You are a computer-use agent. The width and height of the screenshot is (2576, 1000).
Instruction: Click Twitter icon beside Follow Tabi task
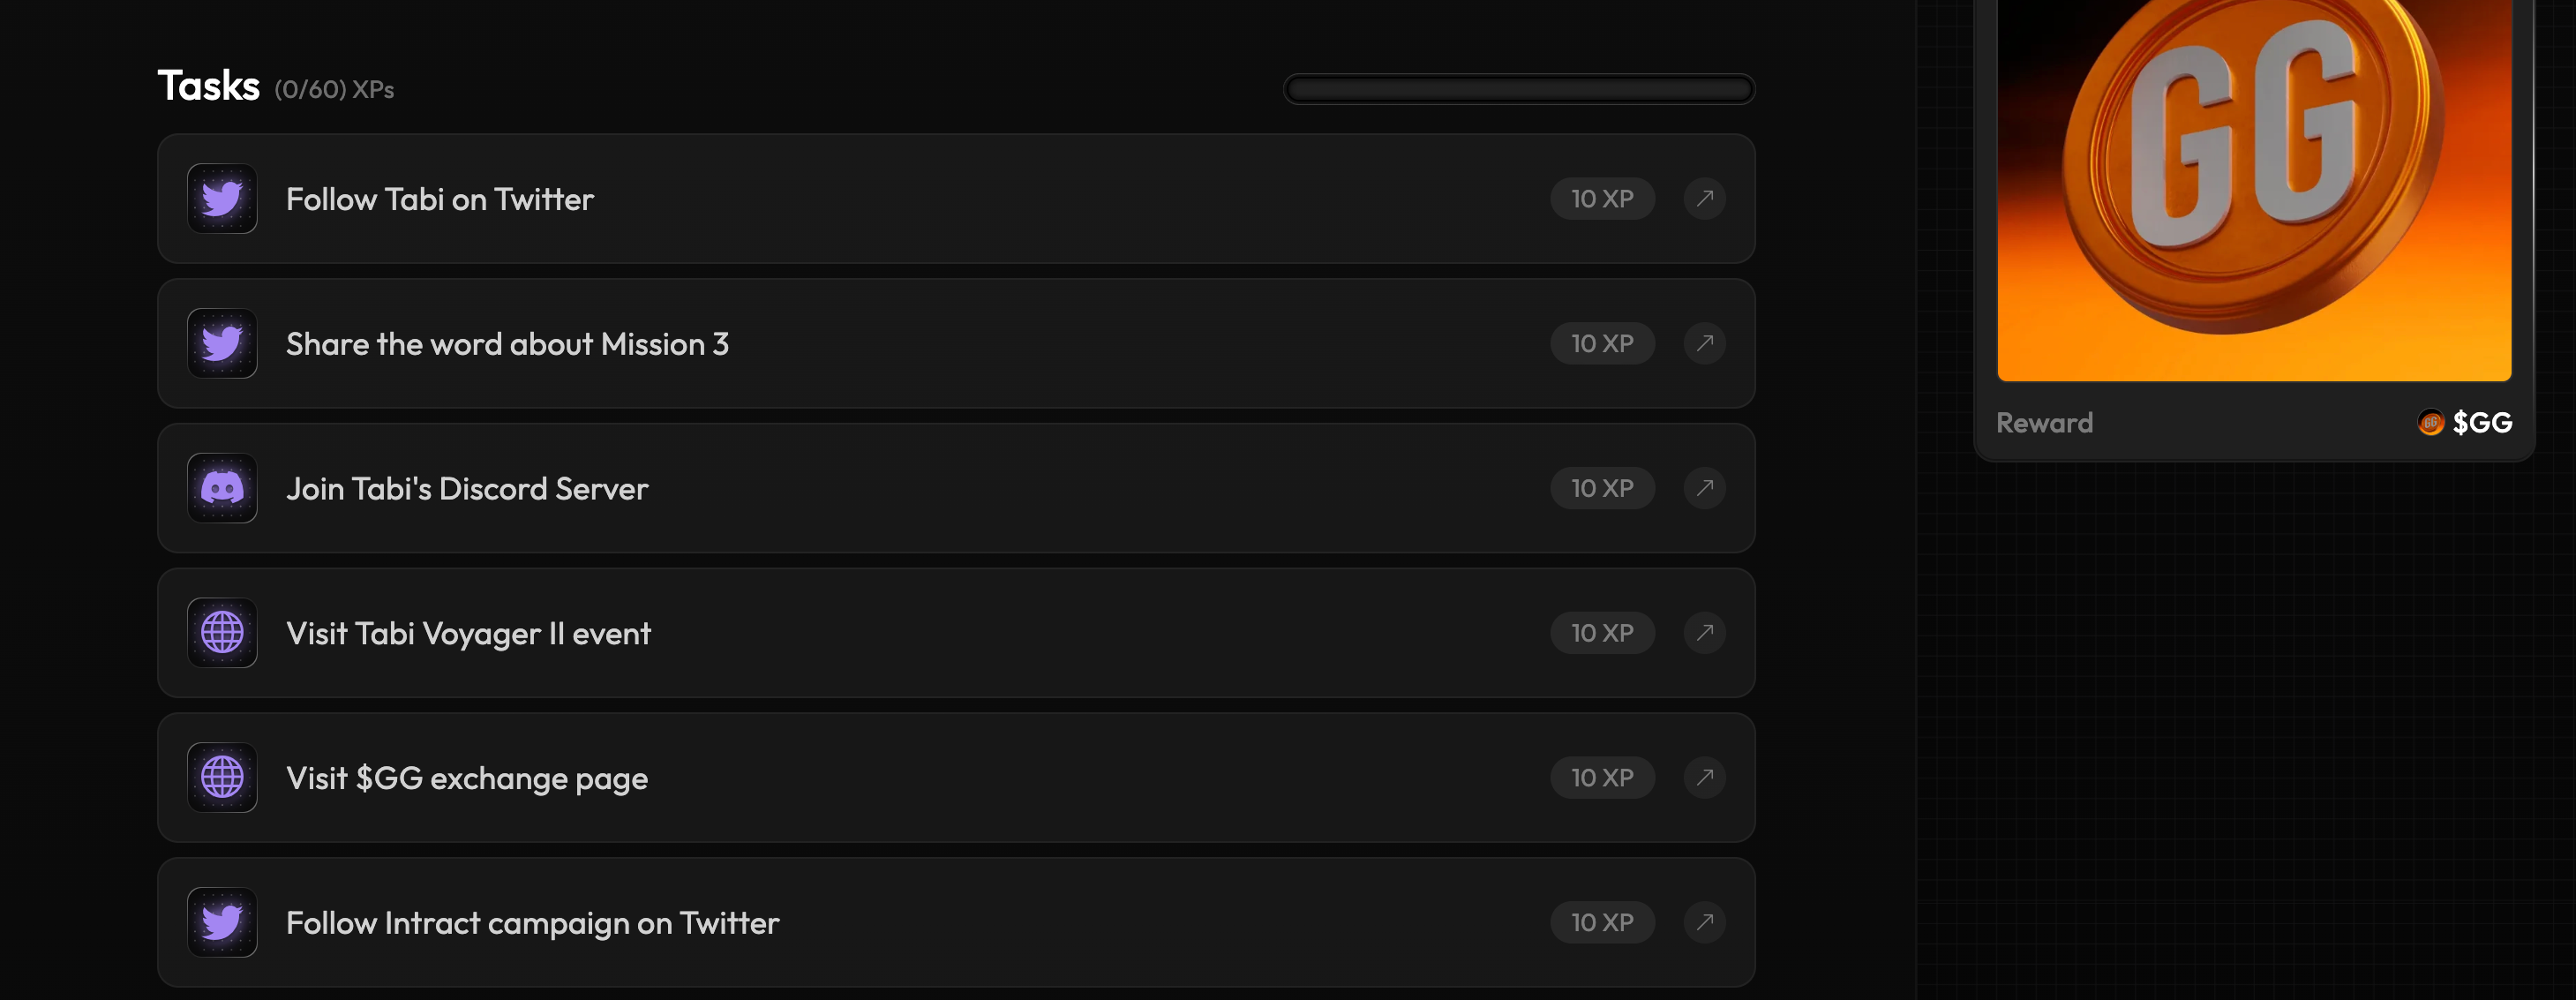(x=222, y=199)
